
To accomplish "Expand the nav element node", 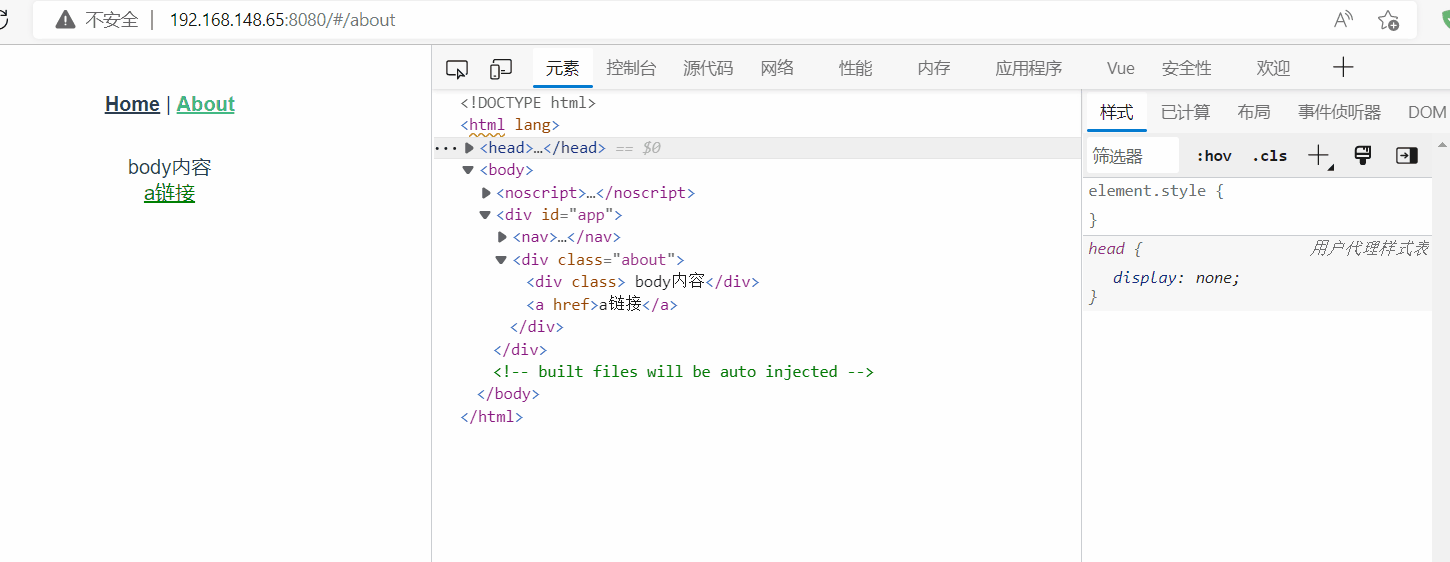I will tap(503, 237).
